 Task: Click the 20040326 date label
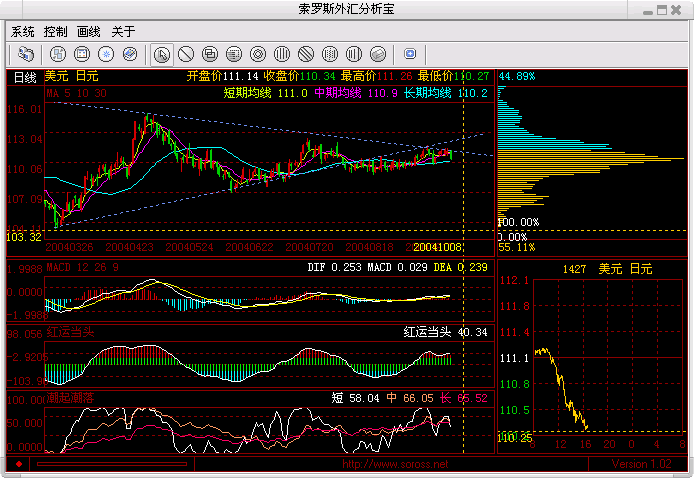pos(69,247)
